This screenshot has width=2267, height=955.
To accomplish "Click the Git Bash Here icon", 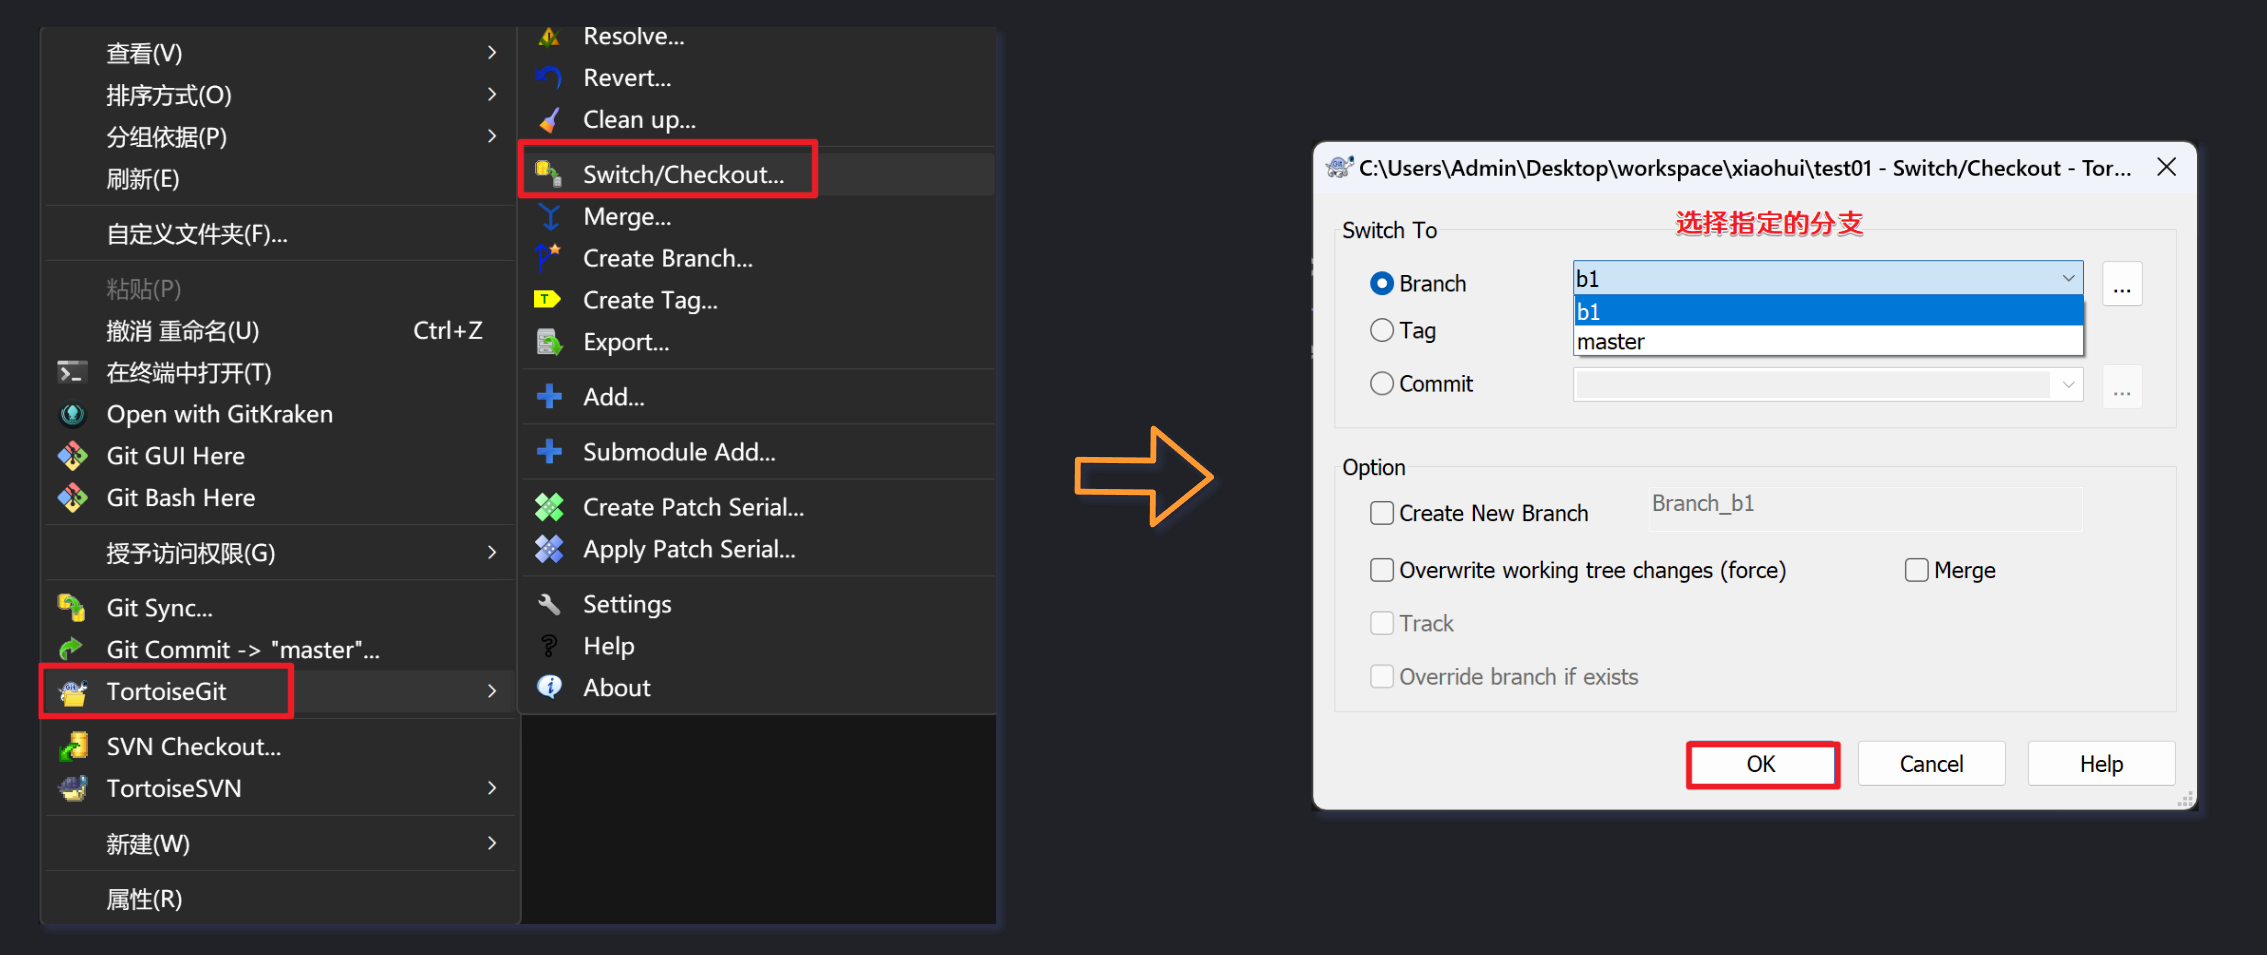I will 72,498.
